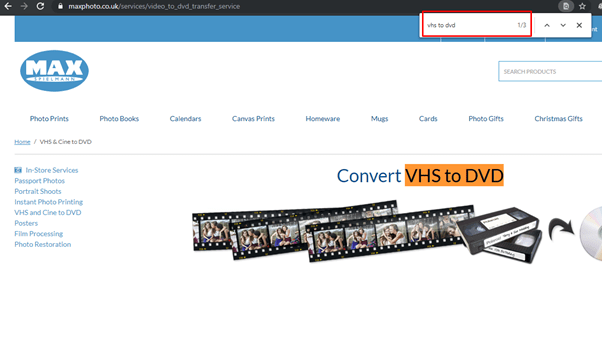602x363 pixels.
Task: Open the Film Processing link
Action: [x=39, y=234]
